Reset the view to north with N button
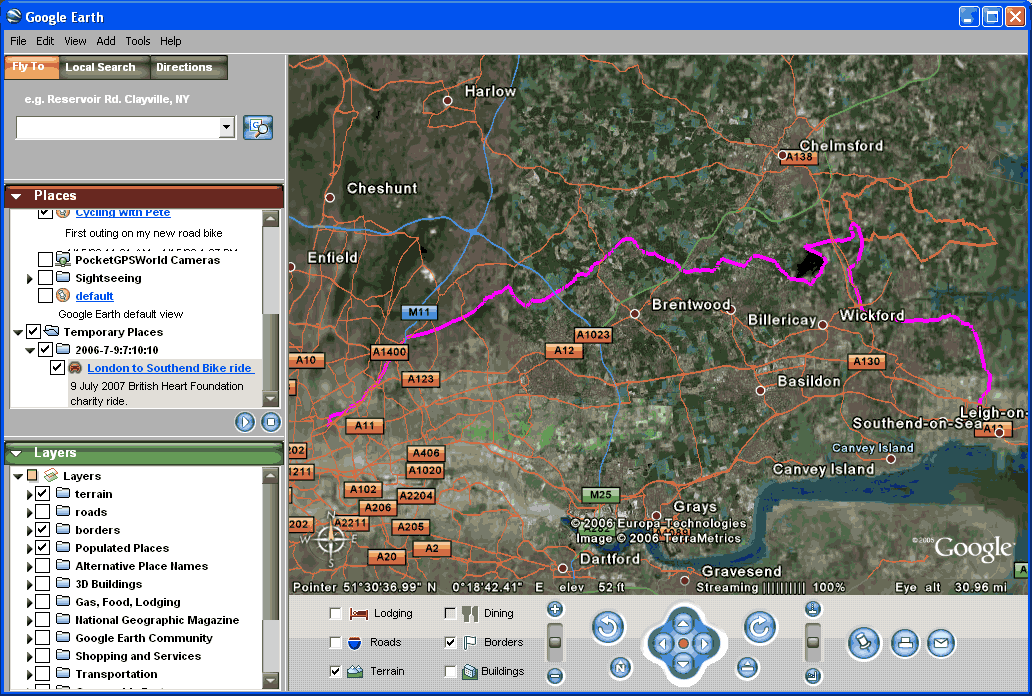This screenshot has width=1032, height=696. pyautogui.click(x=620, y=668)
